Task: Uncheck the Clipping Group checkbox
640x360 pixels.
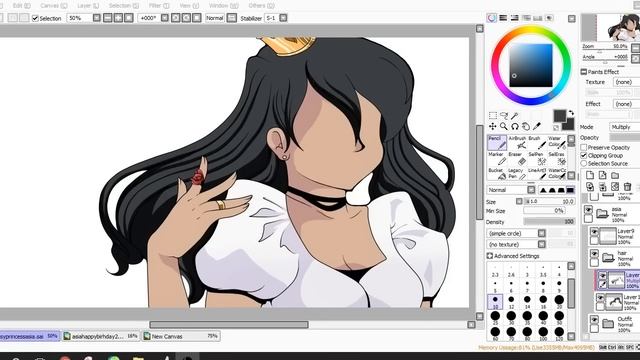Action: click(584, 156)
